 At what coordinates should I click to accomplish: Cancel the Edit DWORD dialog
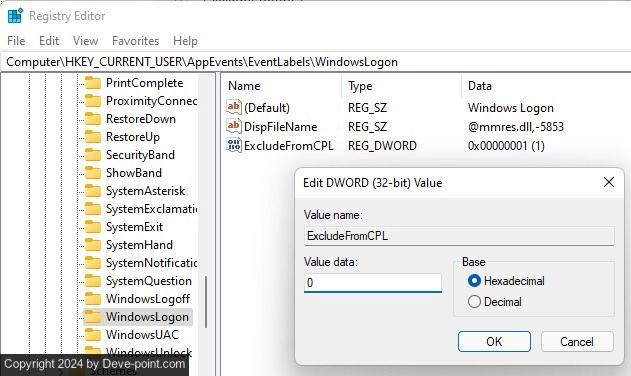[577, 341]
